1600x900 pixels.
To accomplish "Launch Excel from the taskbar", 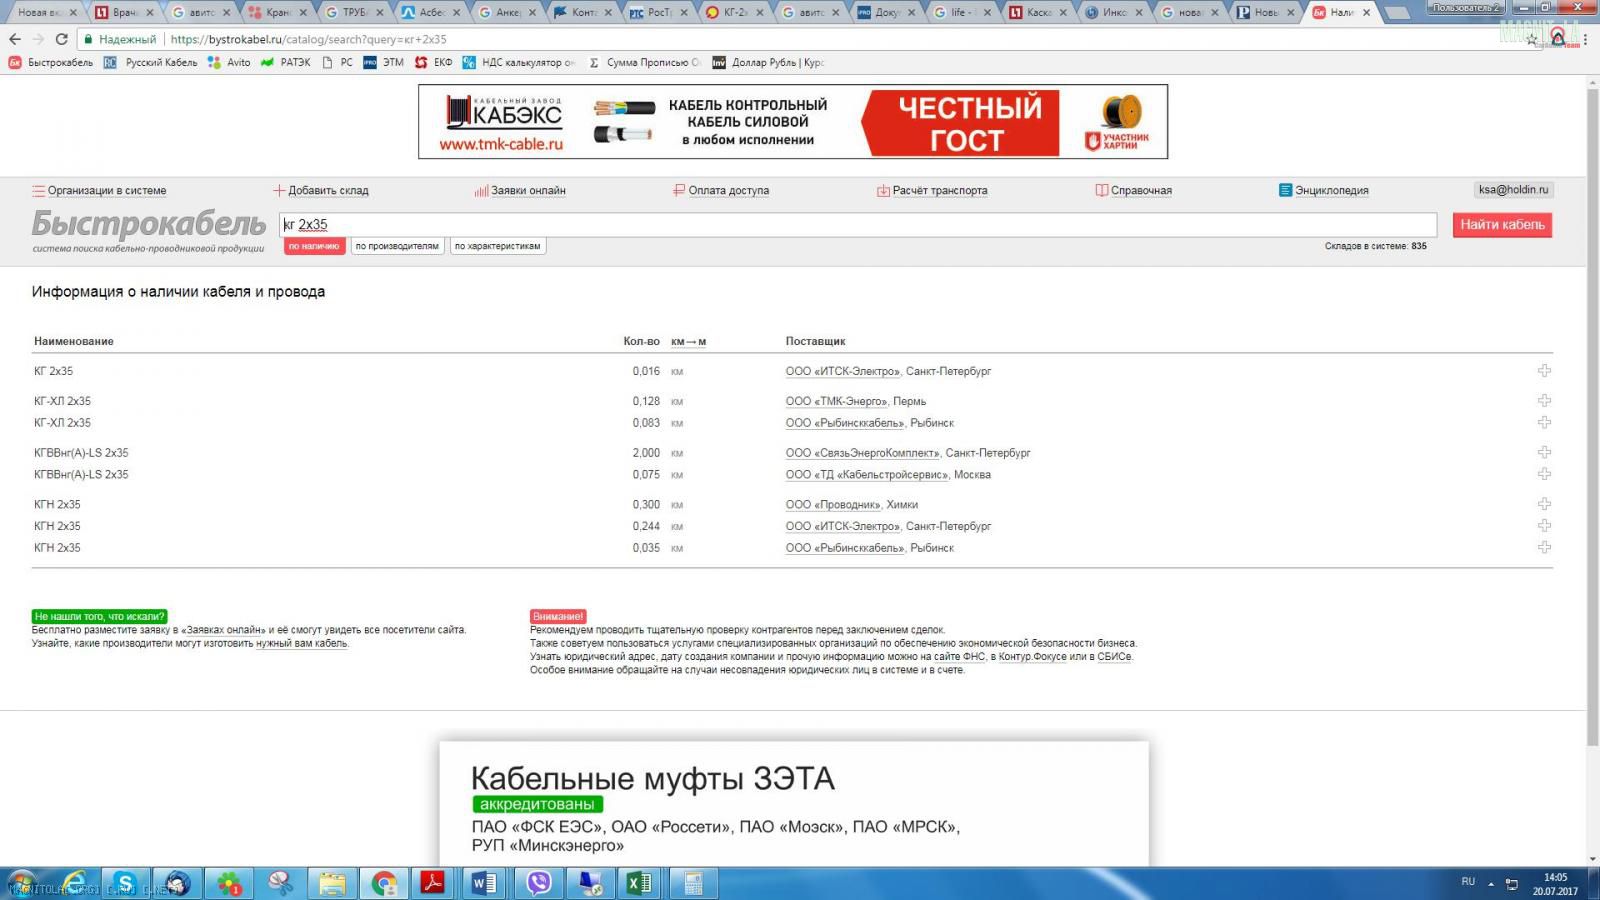I will [640, 883].
